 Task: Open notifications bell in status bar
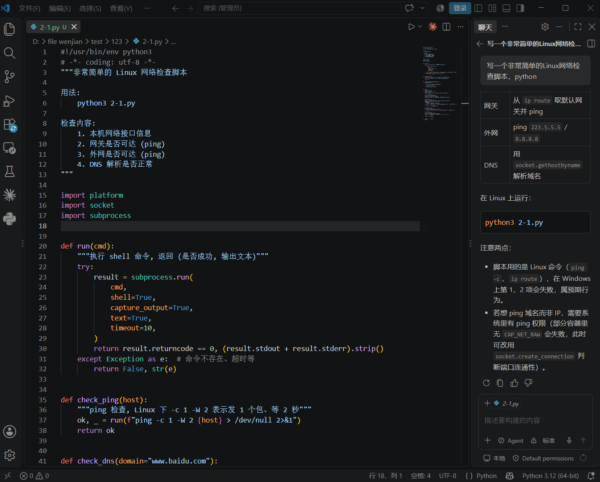[591, 476]
